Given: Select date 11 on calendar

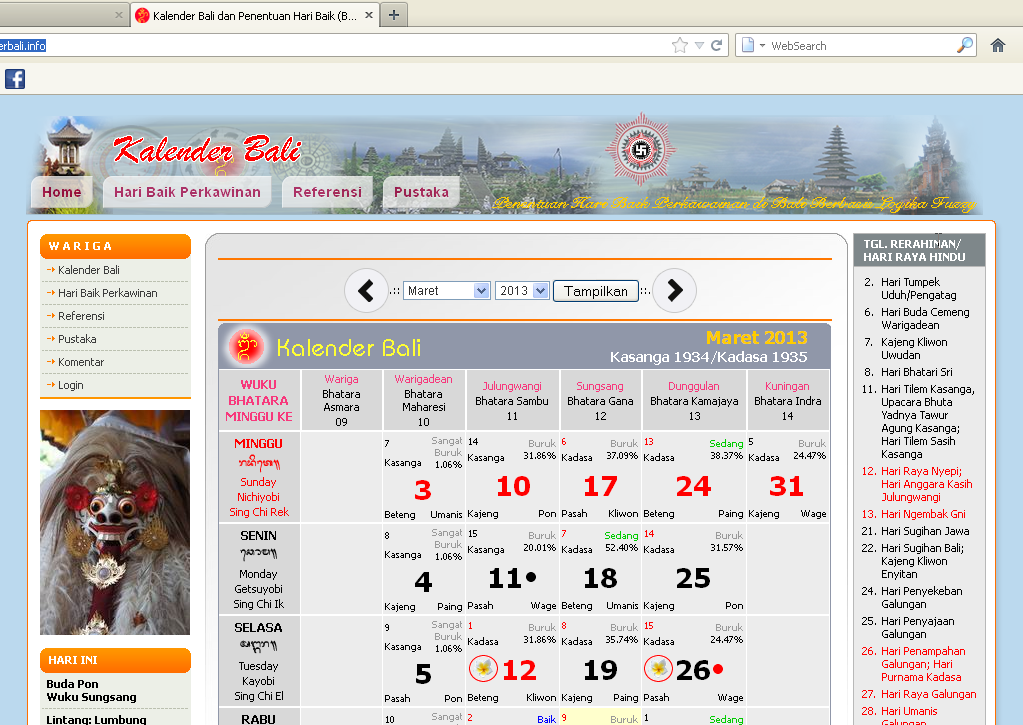Looking at the screenshot, I should point(505,578).
